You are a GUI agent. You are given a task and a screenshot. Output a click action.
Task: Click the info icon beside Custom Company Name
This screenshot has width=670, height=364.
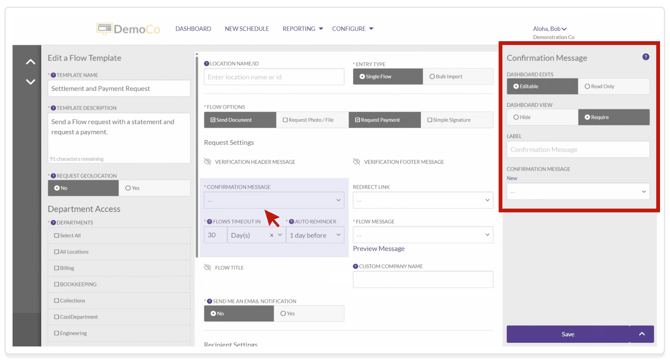click(x=356, y=266)
